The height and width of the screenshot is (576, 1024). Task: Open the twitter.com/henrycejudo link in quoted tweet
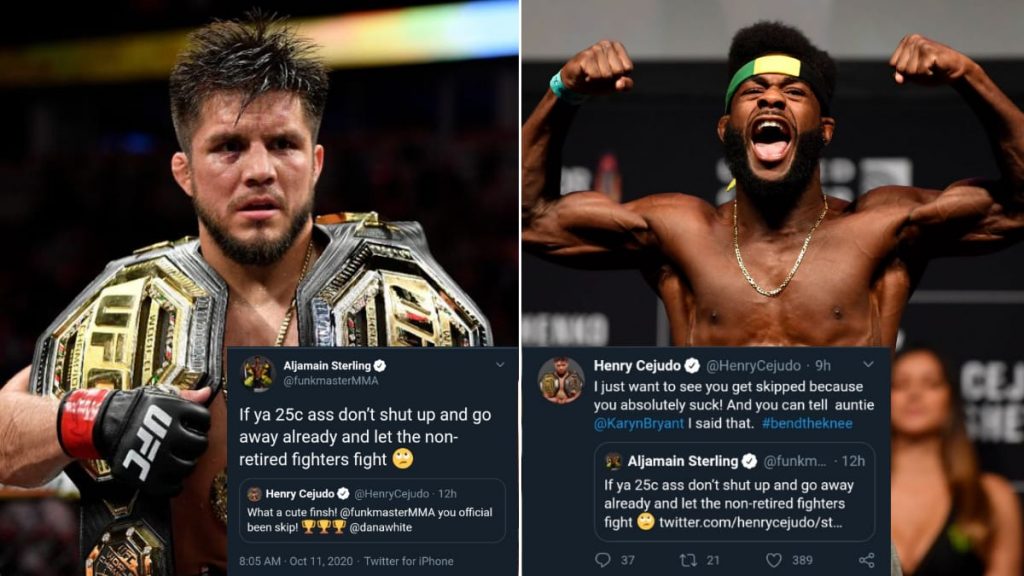(750, 522)
